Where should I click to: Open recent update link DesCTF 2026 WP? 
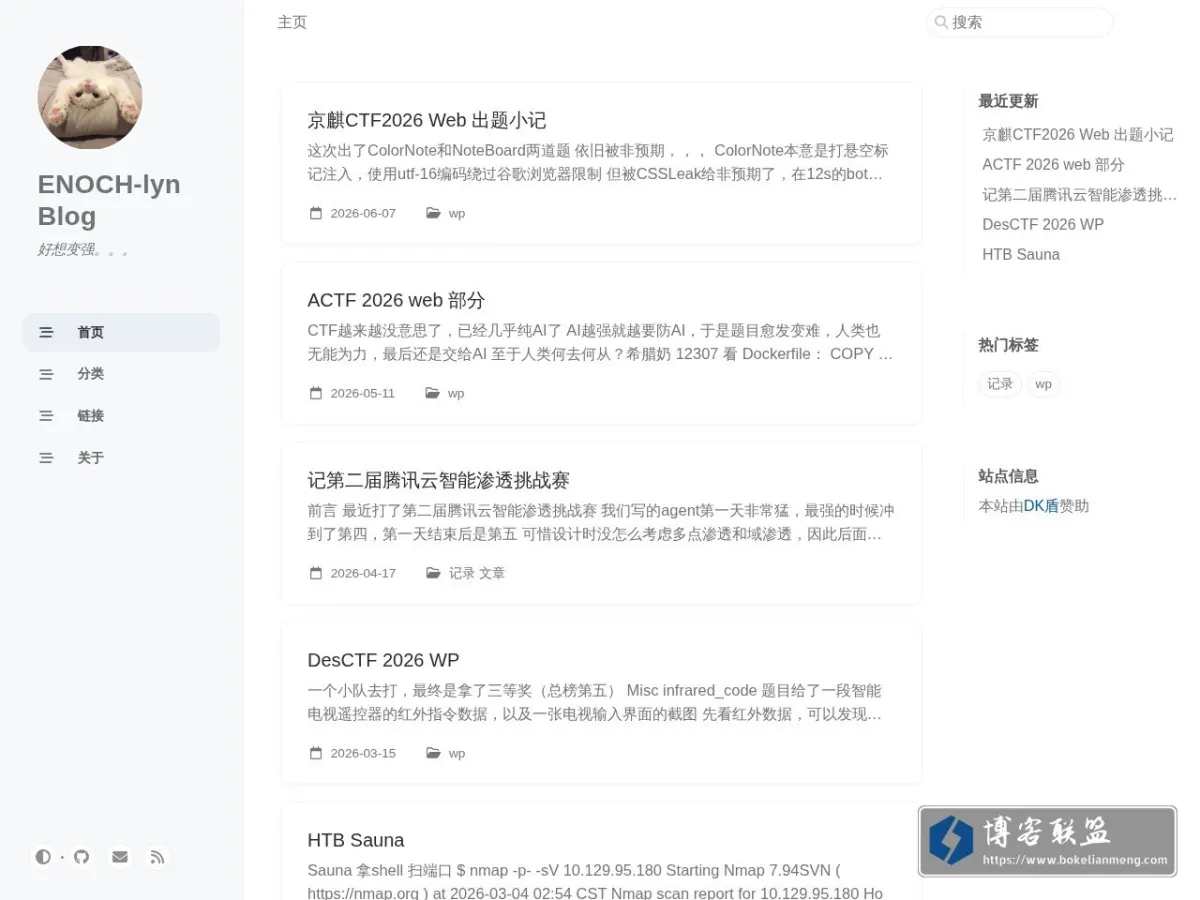1043,224
